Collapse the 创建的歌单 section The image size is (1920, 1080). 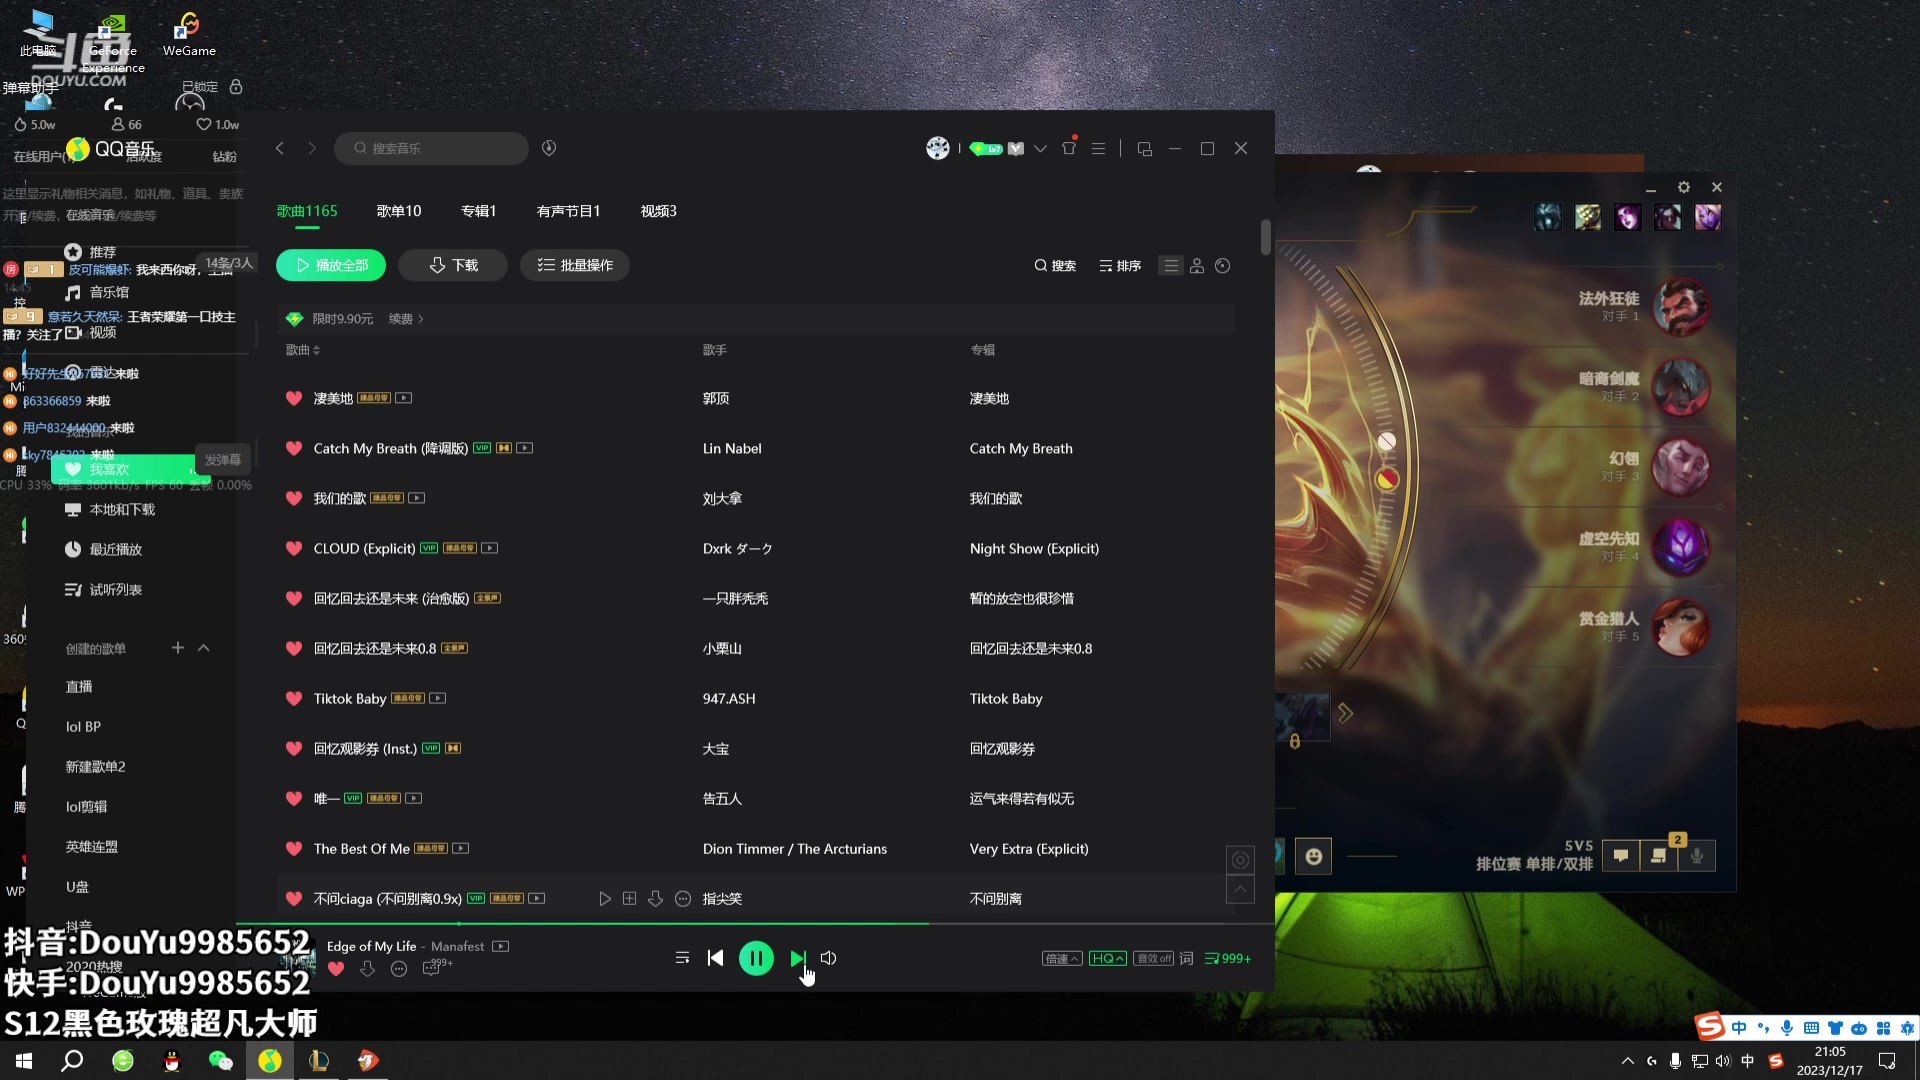click(x=204, y=648)
